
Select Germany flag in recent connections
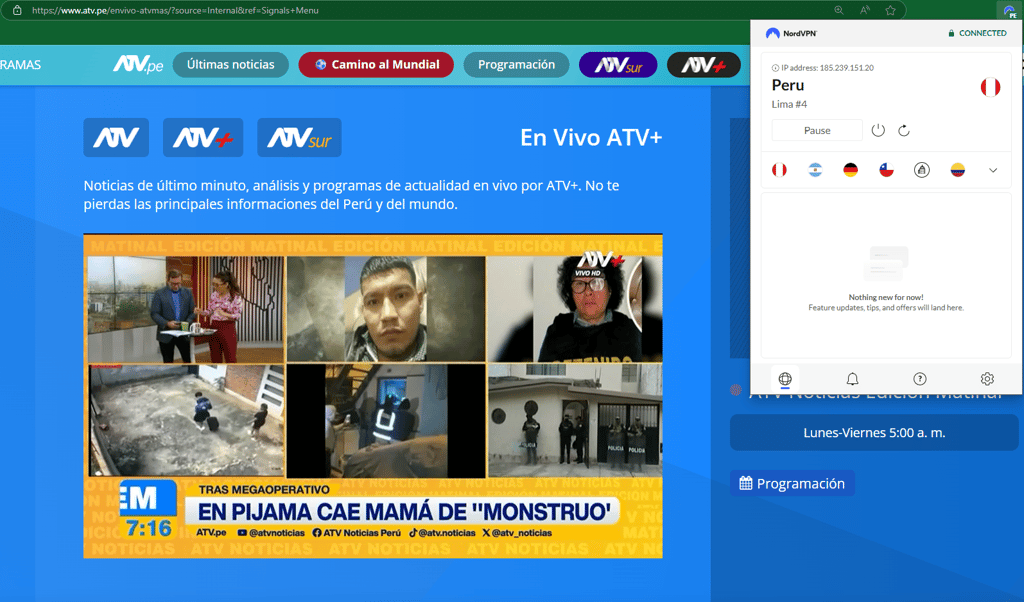[850, 170]
